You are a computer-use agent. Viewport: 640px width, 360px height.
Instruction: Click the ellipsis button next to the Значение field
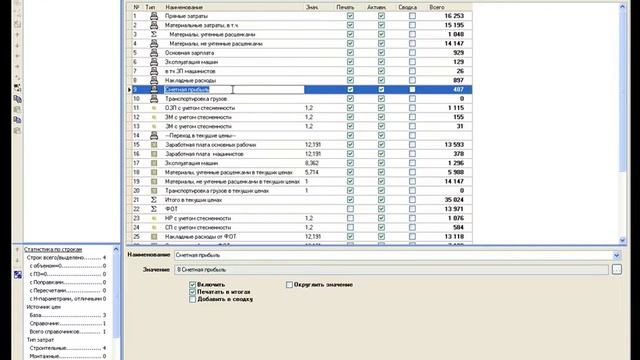click(x=617, y=269)
